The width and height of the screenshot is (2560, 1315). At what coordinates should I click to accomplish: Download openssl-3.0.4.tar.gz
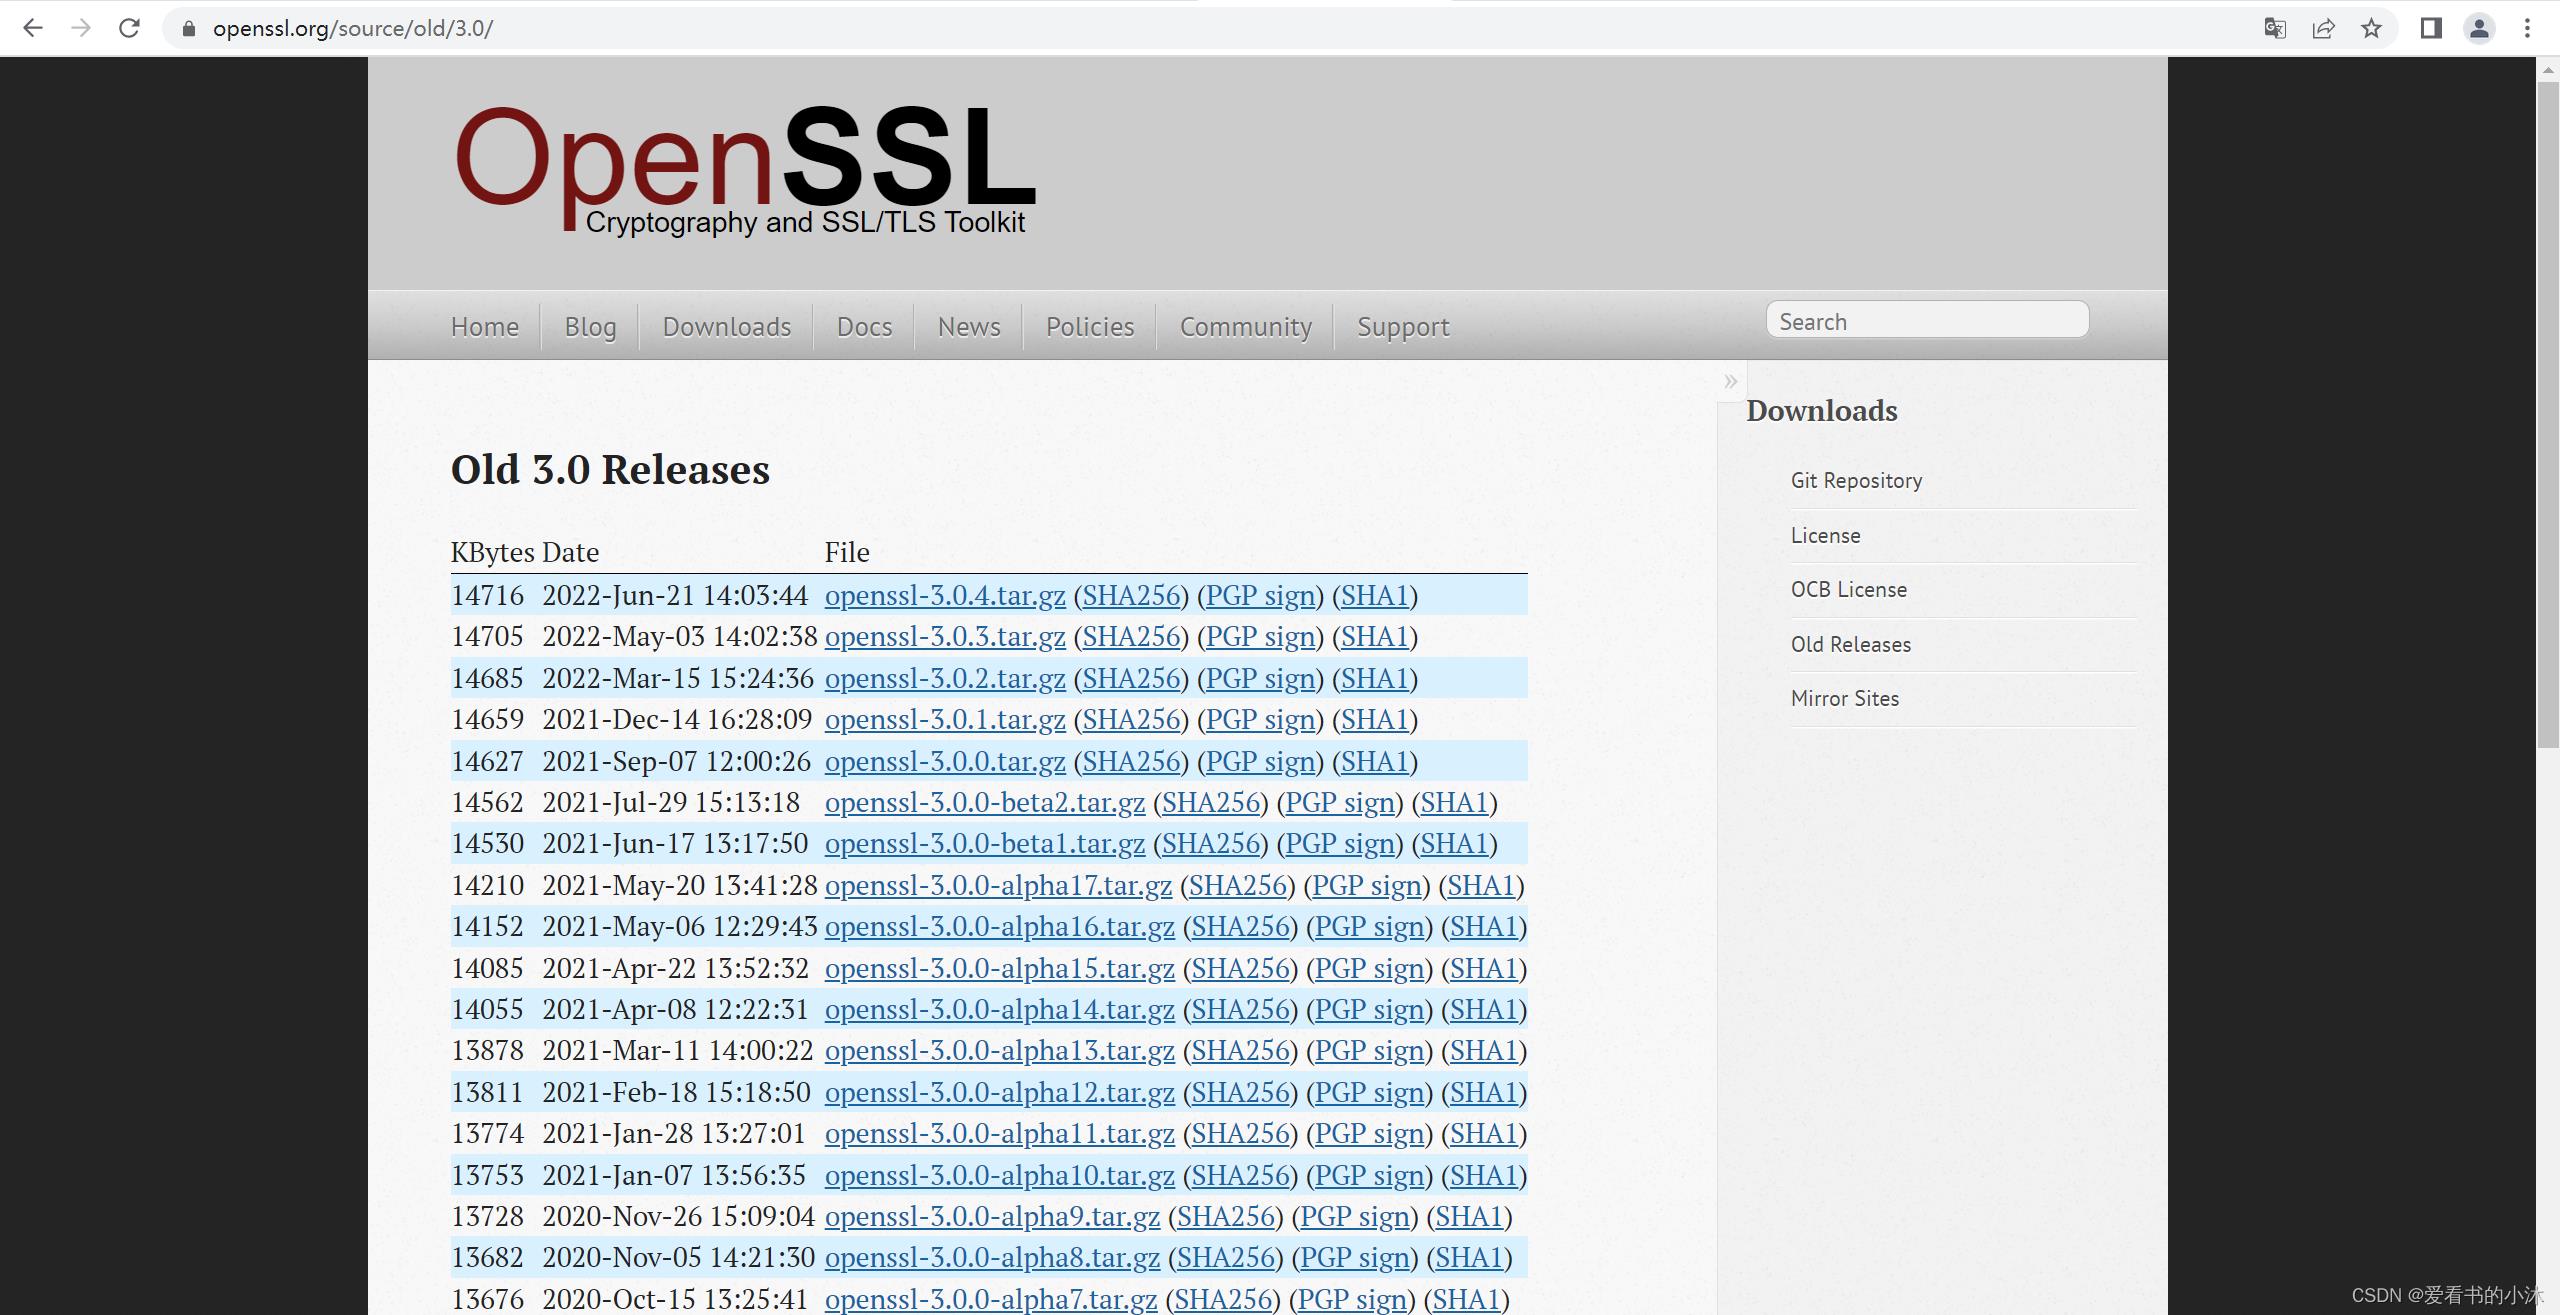pyautogui.click(x=945, y=595)
